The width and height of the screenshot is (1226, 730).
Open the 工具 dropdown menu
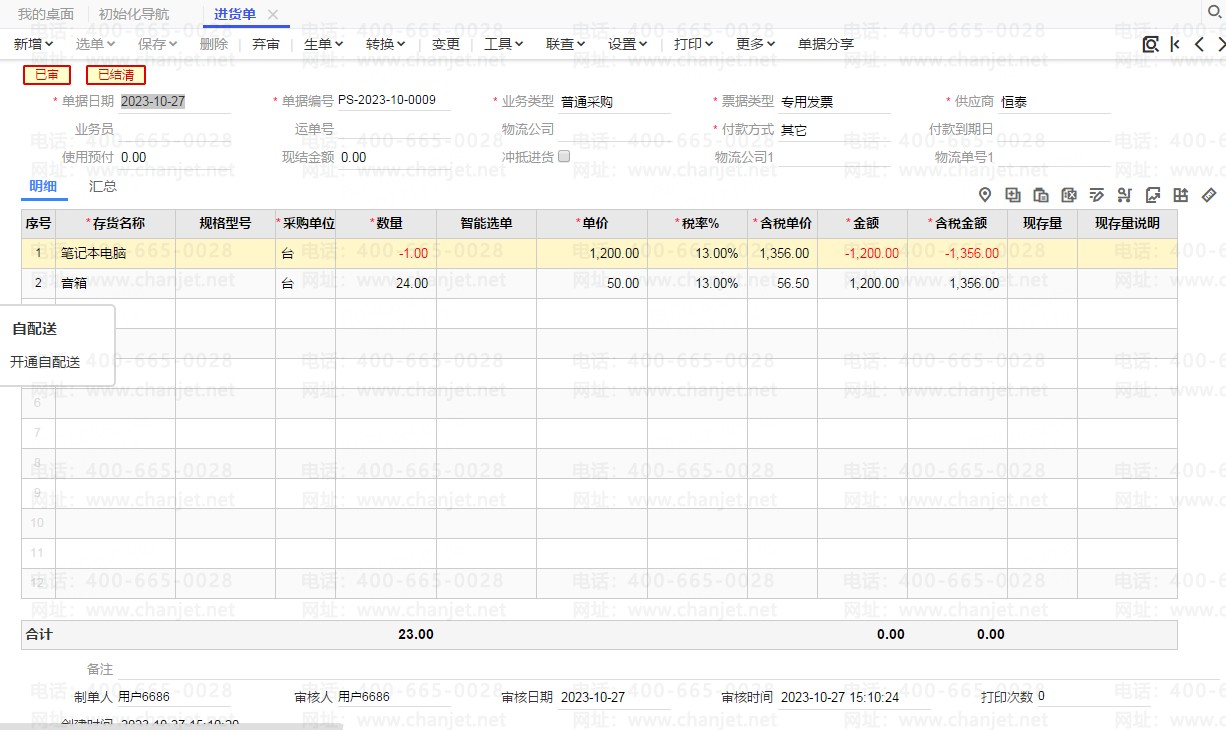tap(503, 44)
